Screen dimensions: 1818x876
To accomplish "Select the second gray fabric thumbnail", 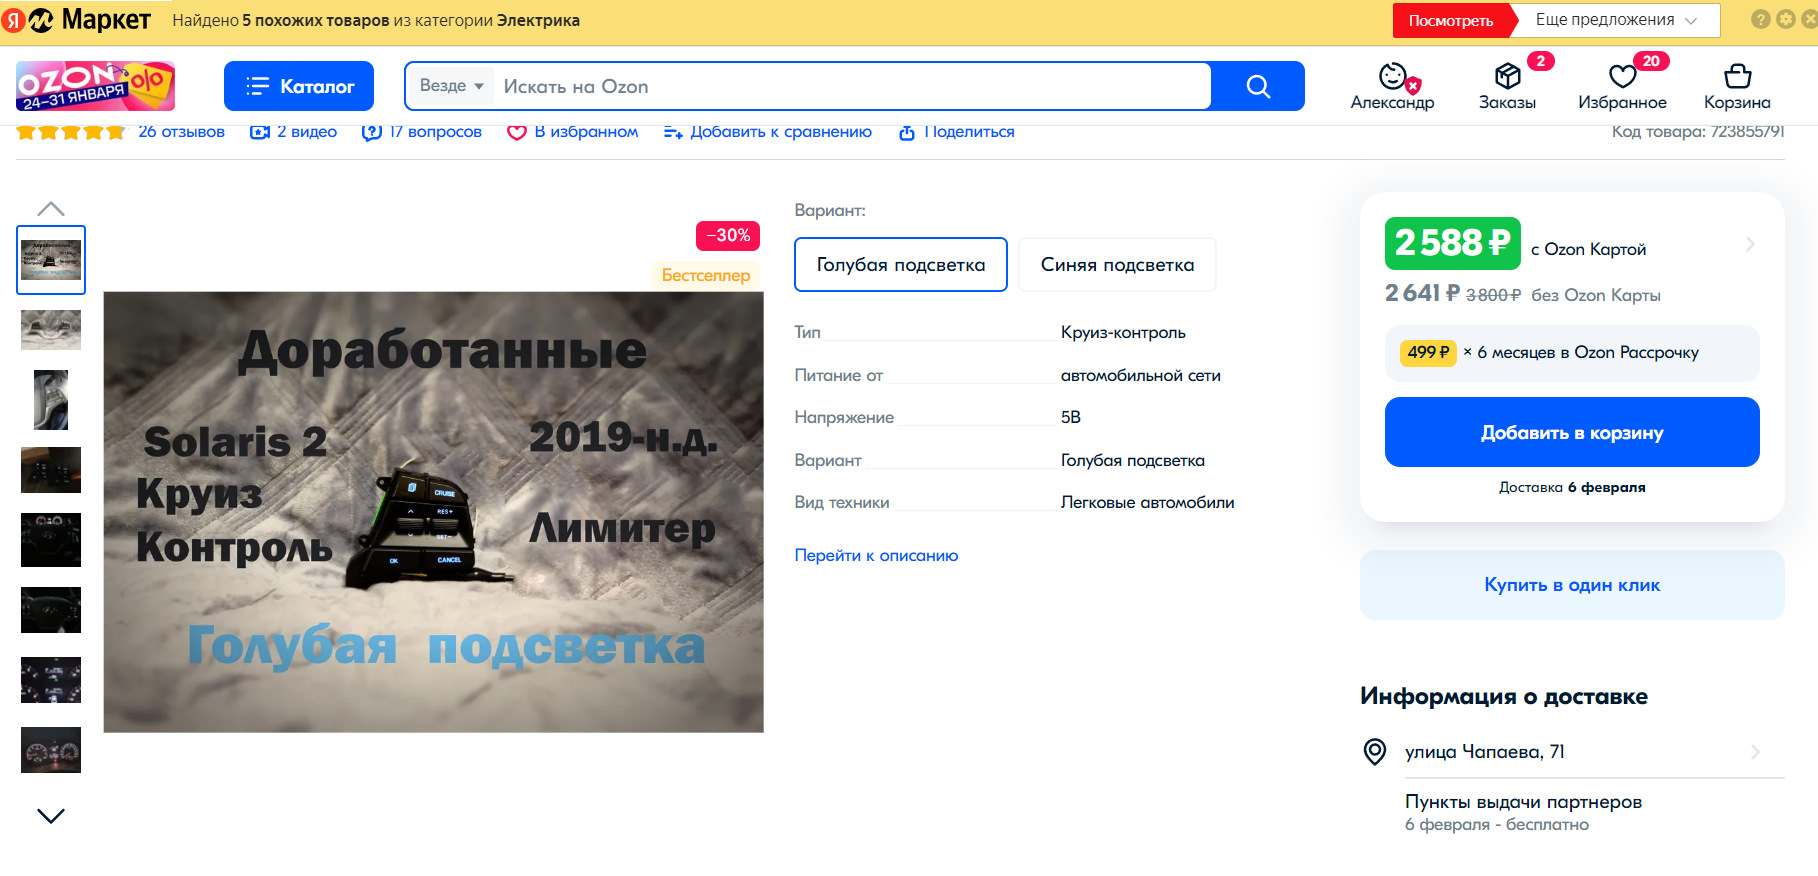I will pyautogui.click(x=51, y=330).
